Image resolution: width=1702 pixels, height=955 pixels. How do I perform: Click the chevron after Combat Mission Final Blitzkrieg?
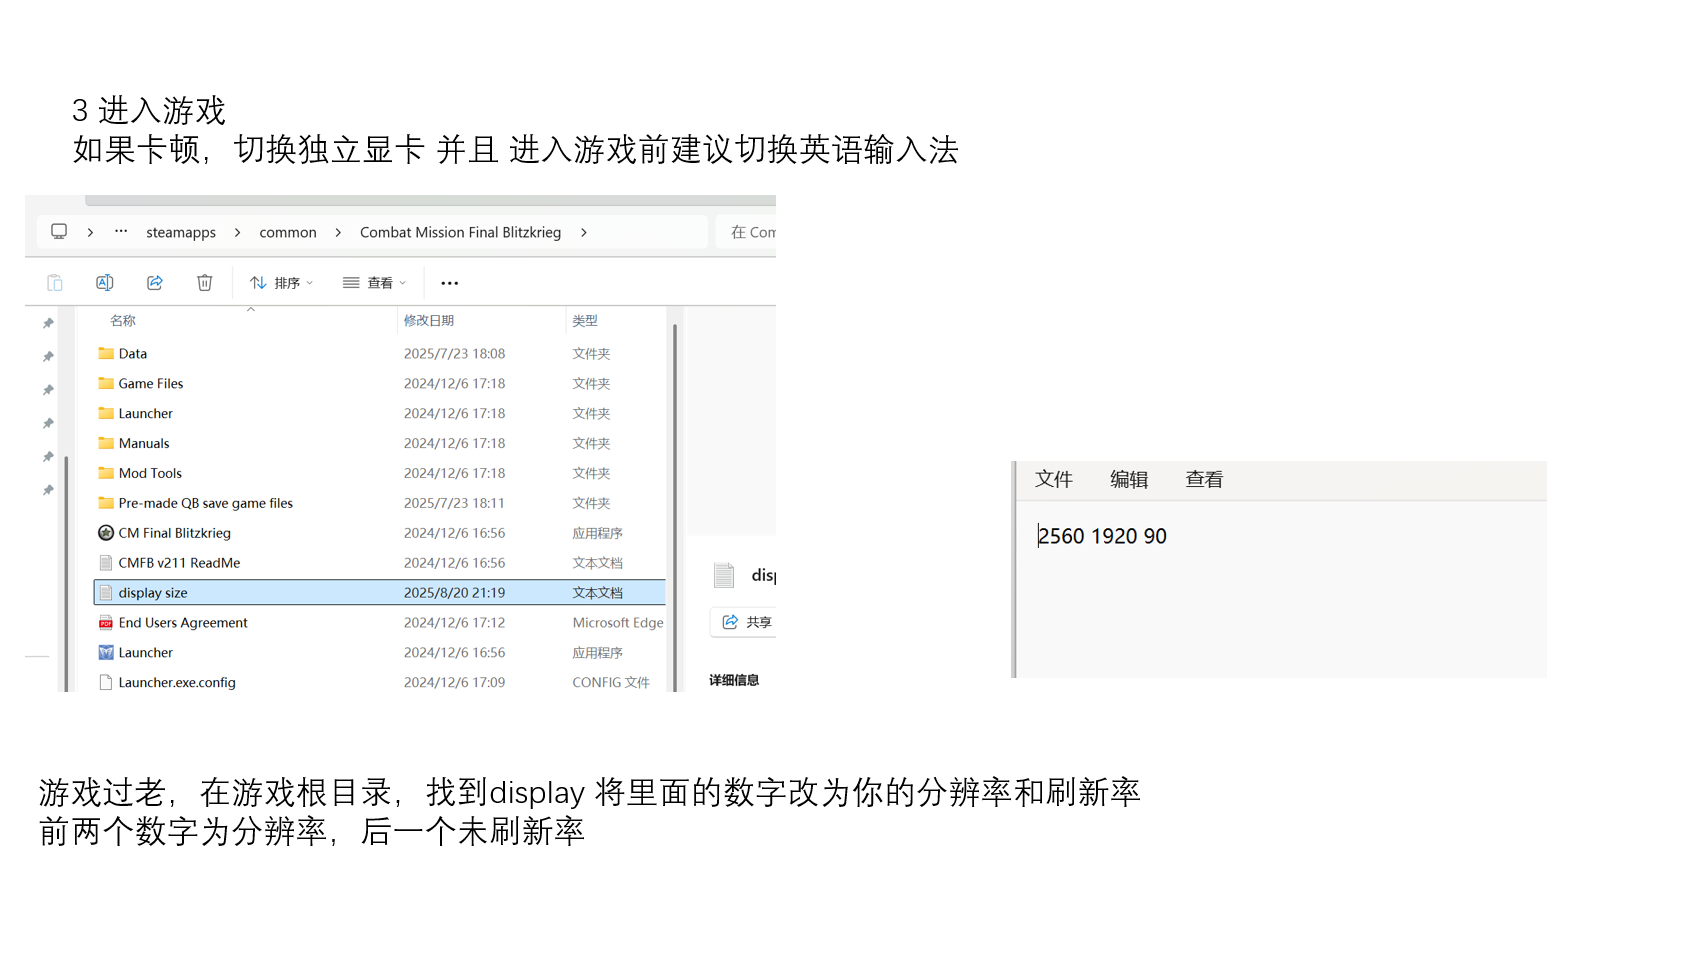pos(584,232)
